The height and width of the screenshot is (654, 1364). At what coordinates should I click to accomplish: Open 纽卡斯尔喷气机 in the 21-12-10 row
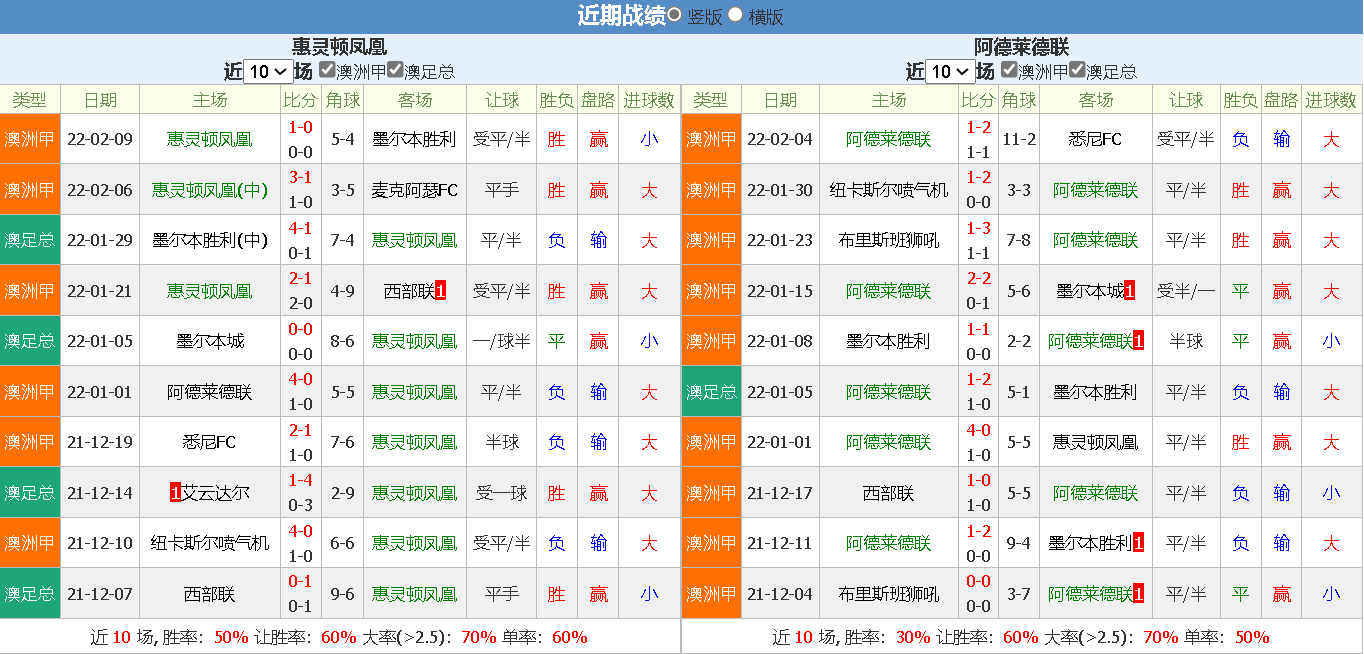pyautogui.click(x=210, y=543)
